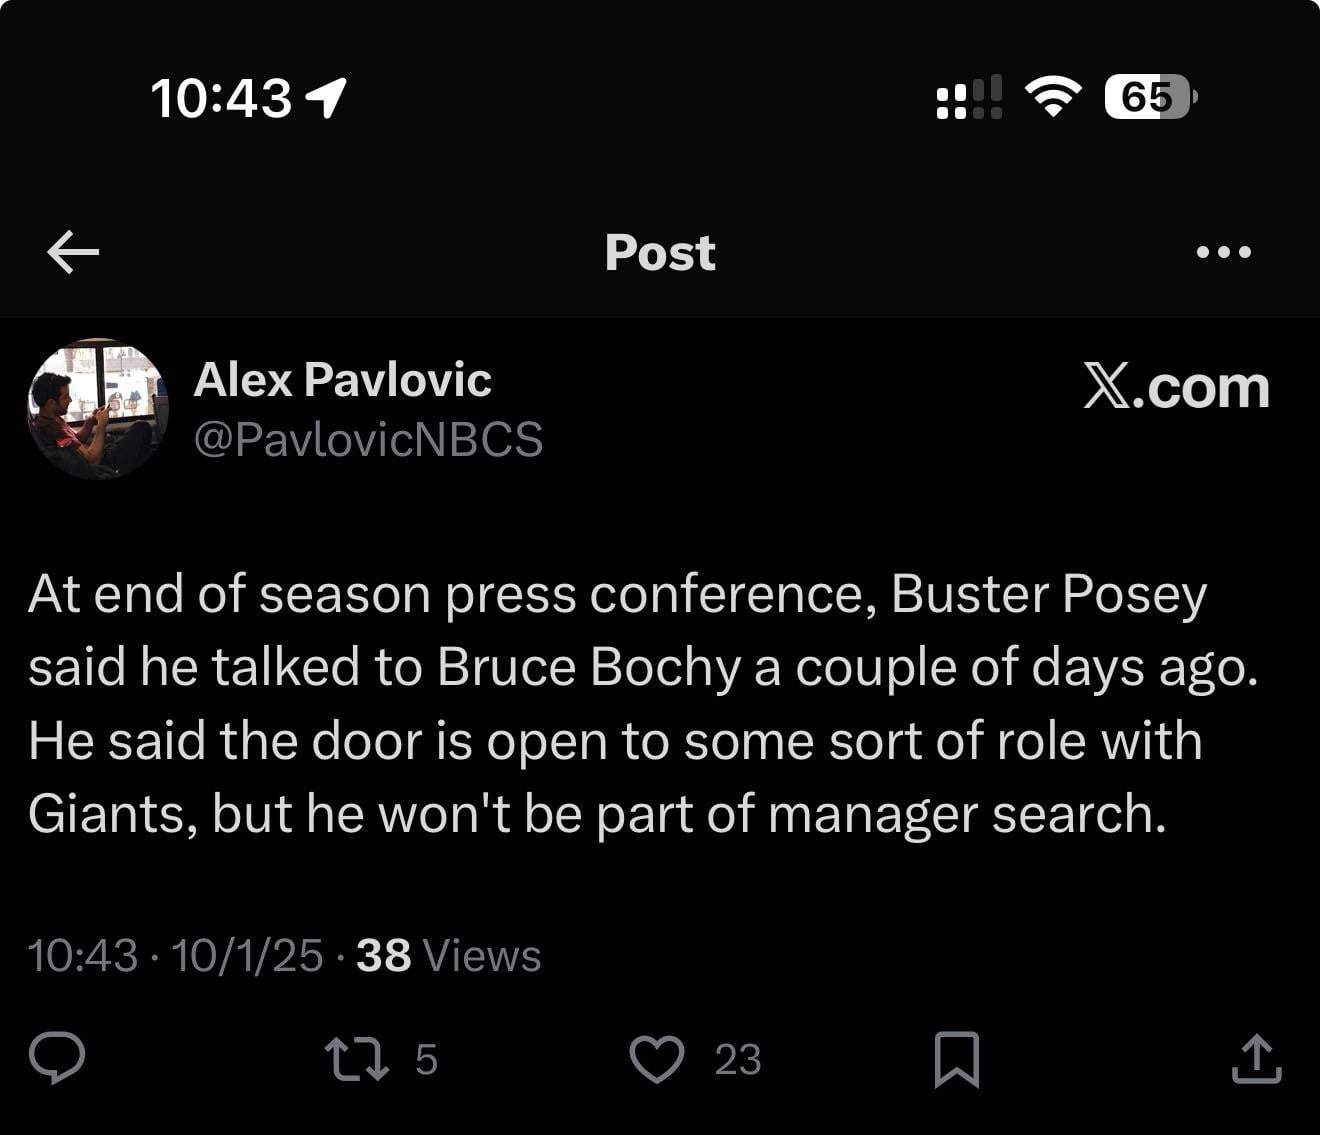Open Alex Pavlovic's profile picture
1320x1135 pixels.
click(x=98, y=408)
